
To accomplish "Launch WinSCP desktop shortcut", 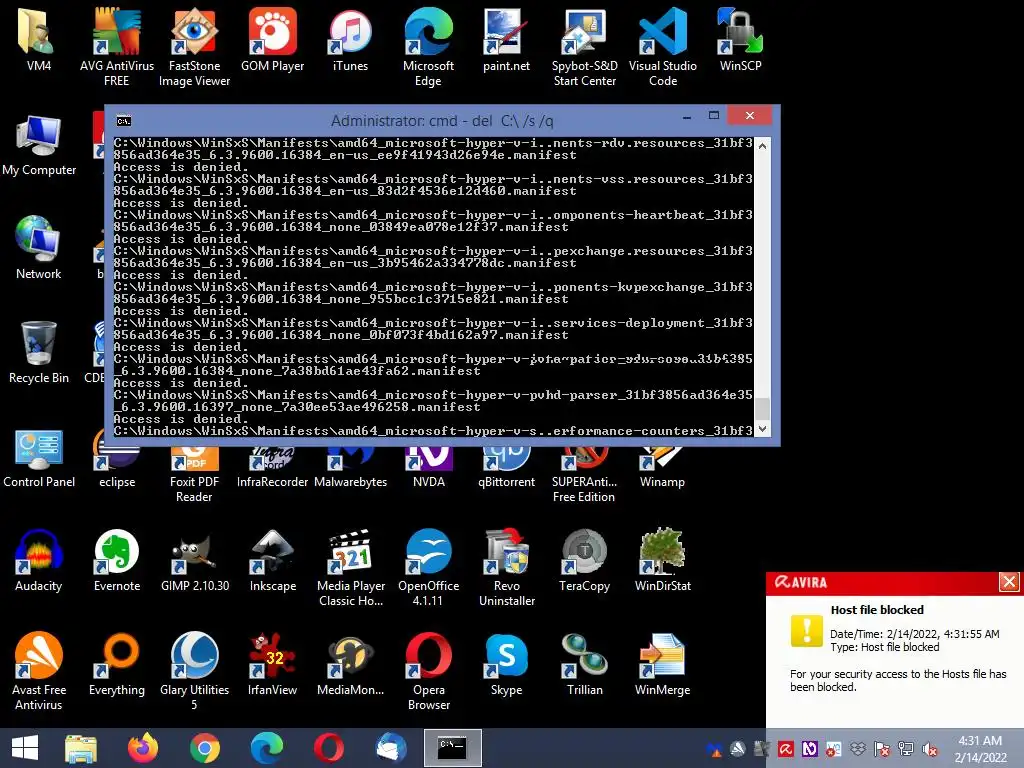I will [740, 39].
